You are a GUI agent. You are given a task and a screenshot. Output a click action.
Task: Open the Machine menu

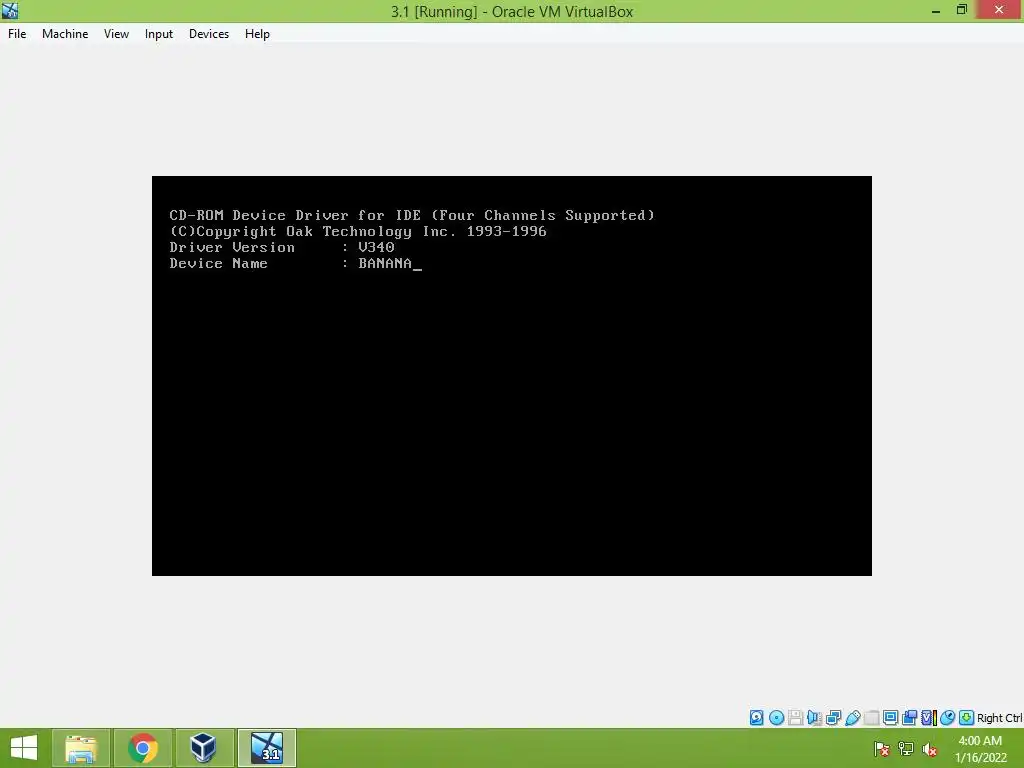point(65,34)
